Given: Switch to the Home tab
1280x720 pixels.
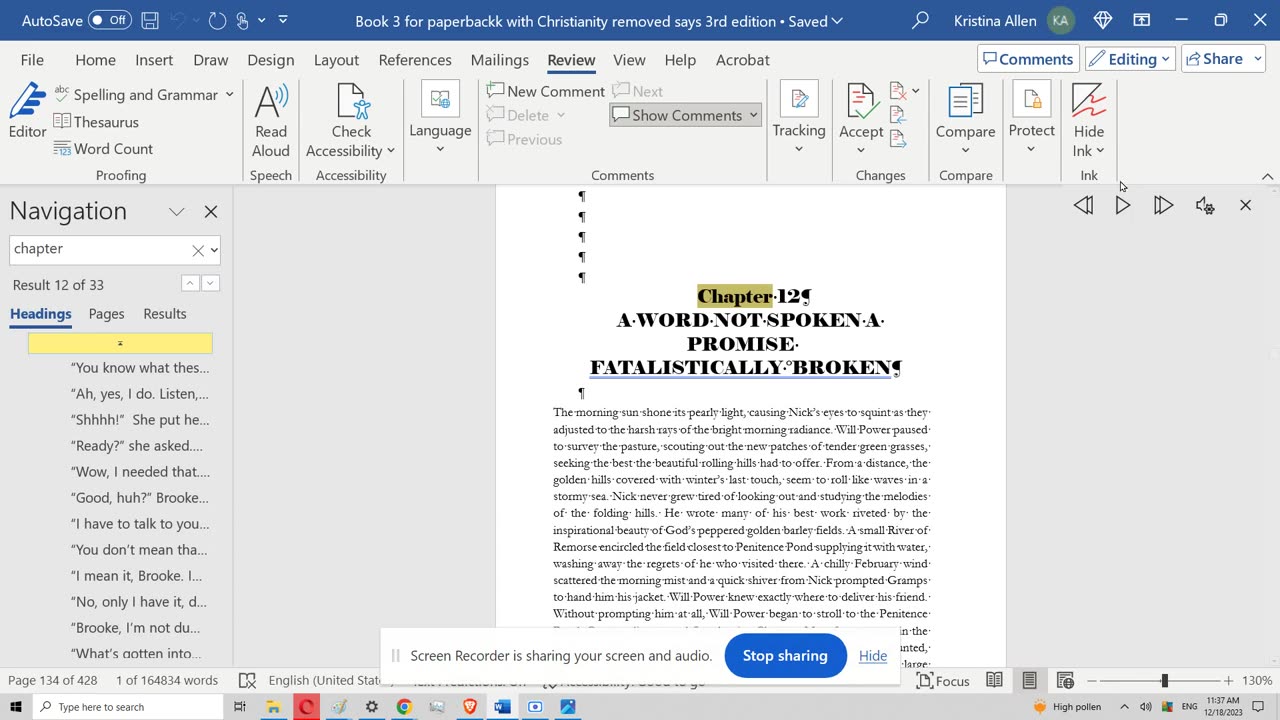Looking at the screenshot, I should click(95, 60).
